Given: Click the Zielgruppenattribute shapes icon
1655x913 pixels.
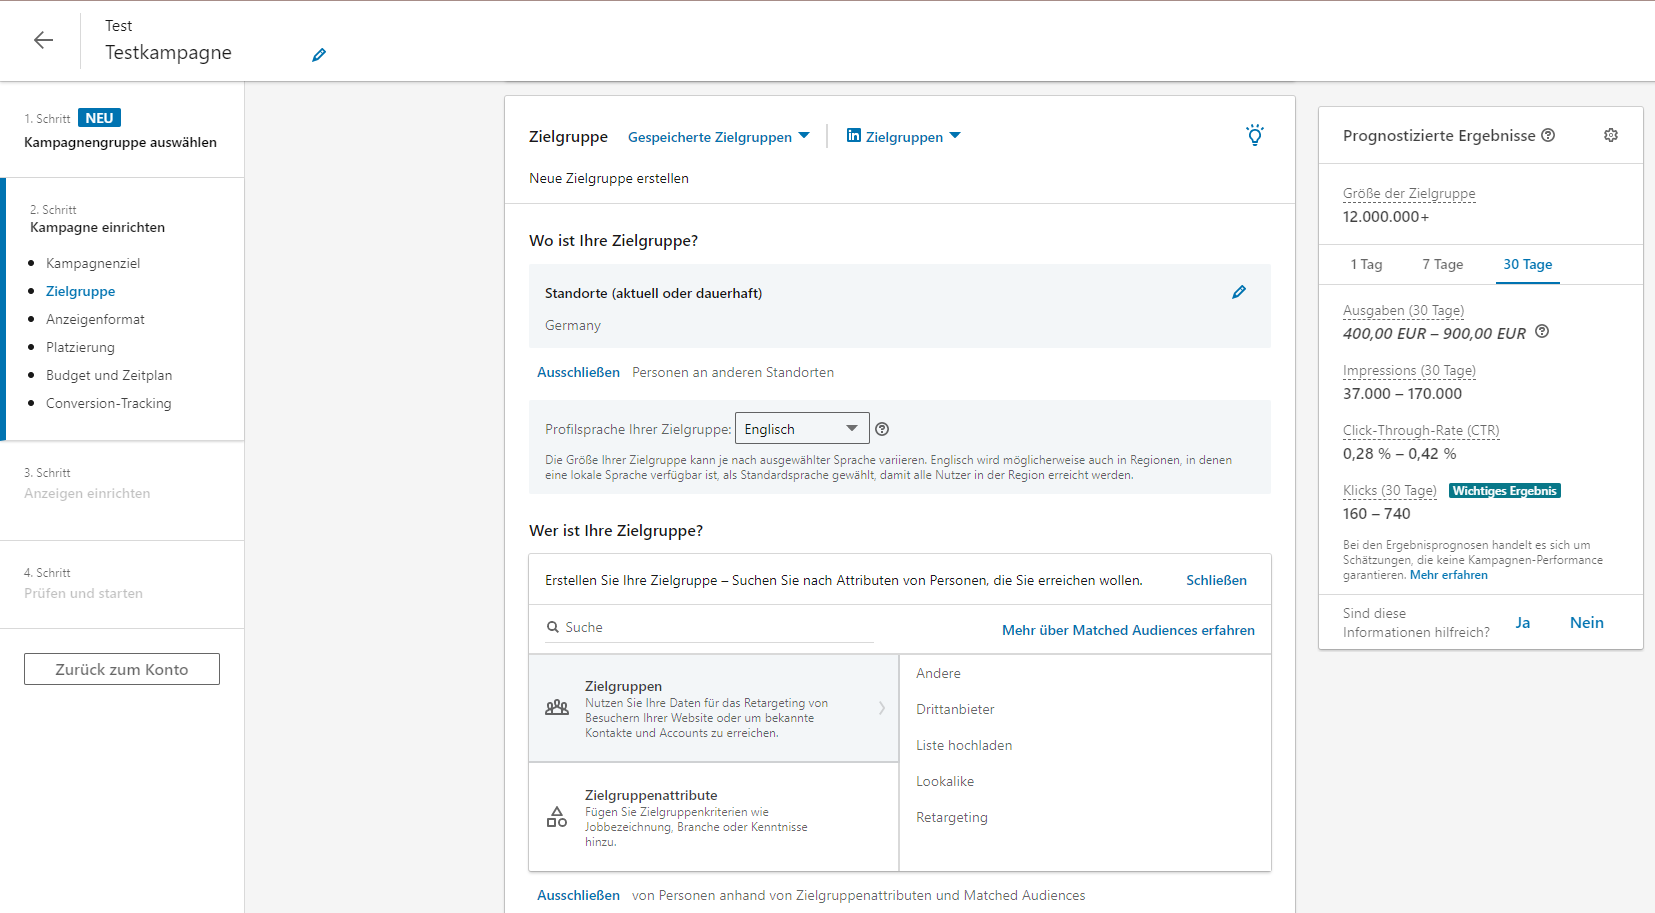Looking at the screenshot, I should [x=557, y=817].
